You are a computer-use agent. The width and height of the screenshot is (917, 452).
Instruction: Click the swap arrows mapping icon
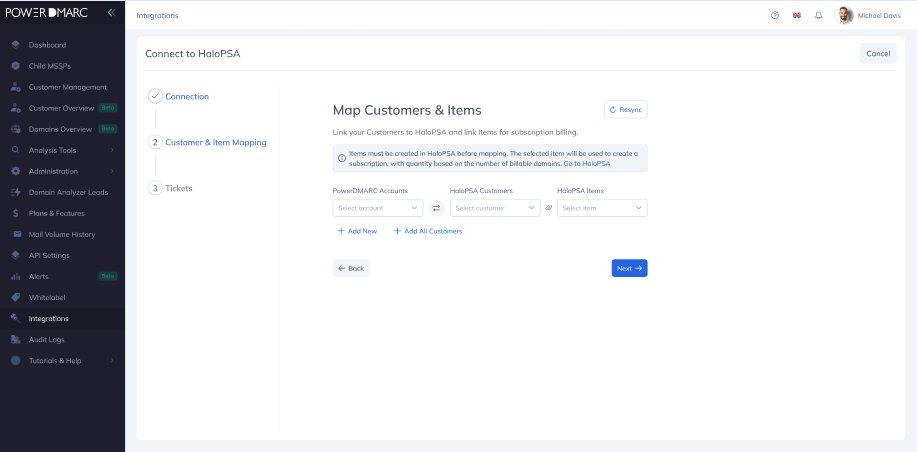pos(436,208)
